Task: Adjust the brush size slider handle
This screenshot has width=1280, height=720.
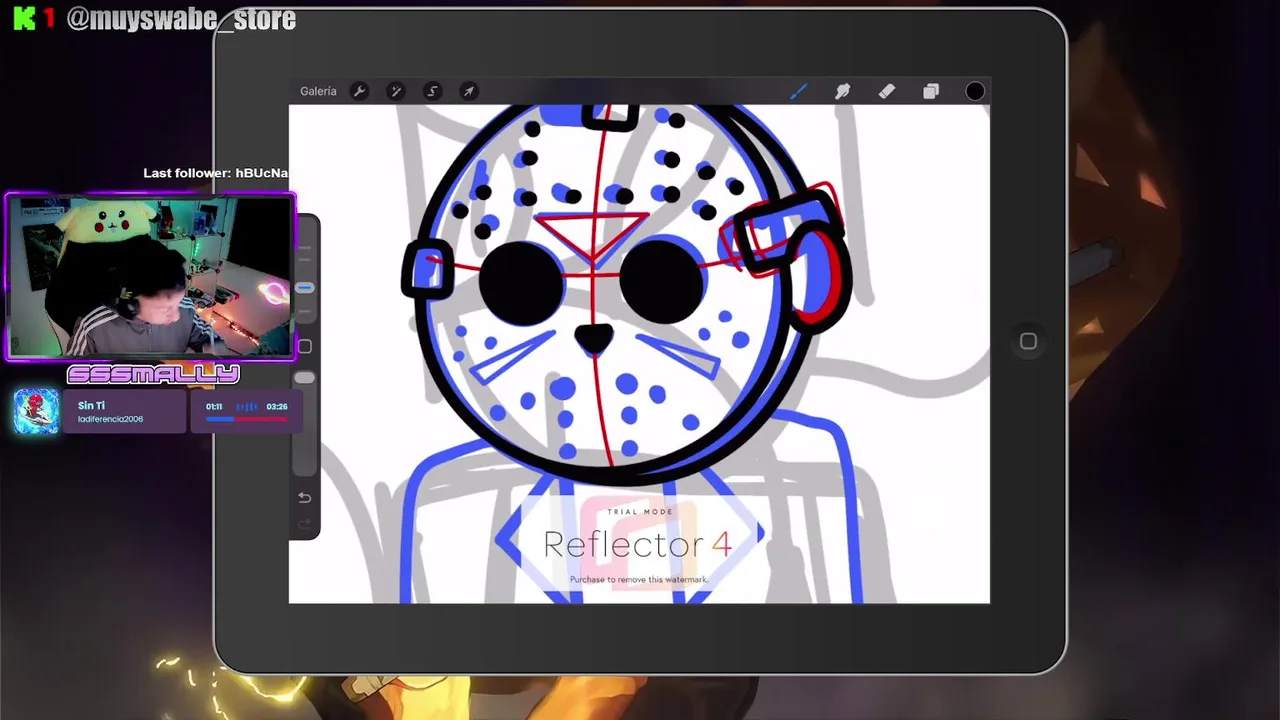Action: (304, 288)
